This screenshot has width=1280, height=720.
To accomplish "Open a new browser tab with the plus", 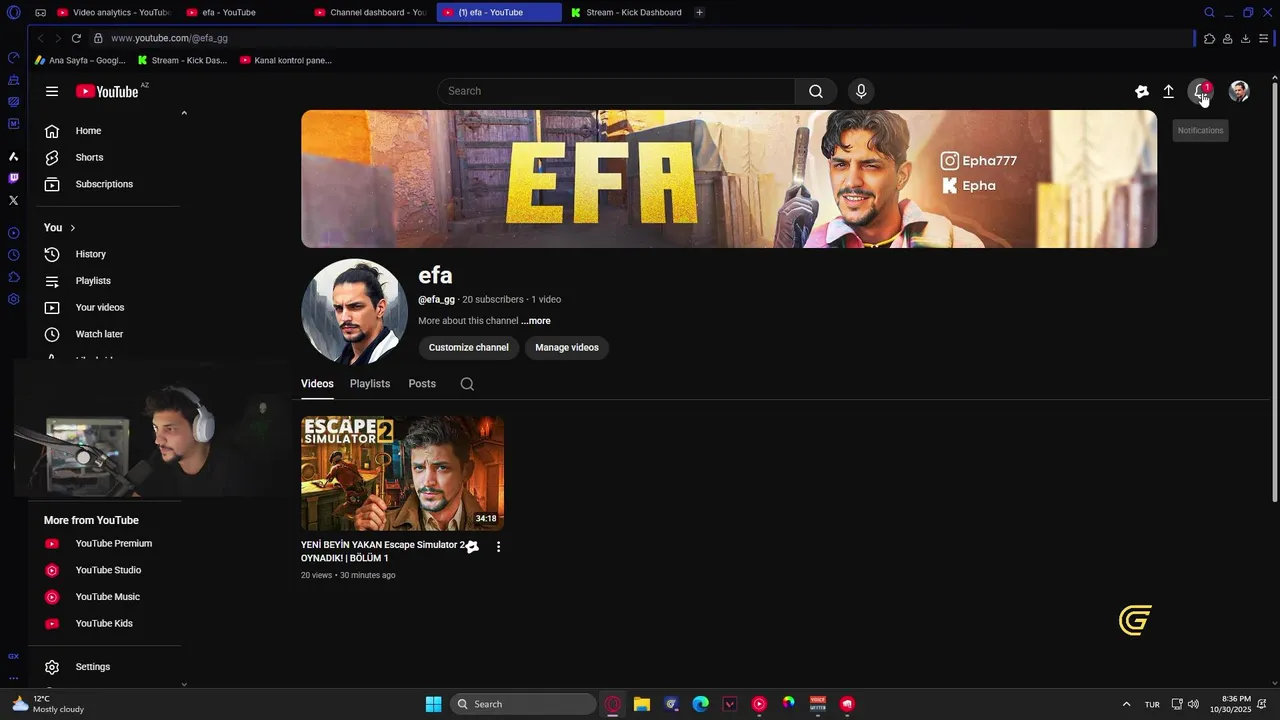I will 699,12.
